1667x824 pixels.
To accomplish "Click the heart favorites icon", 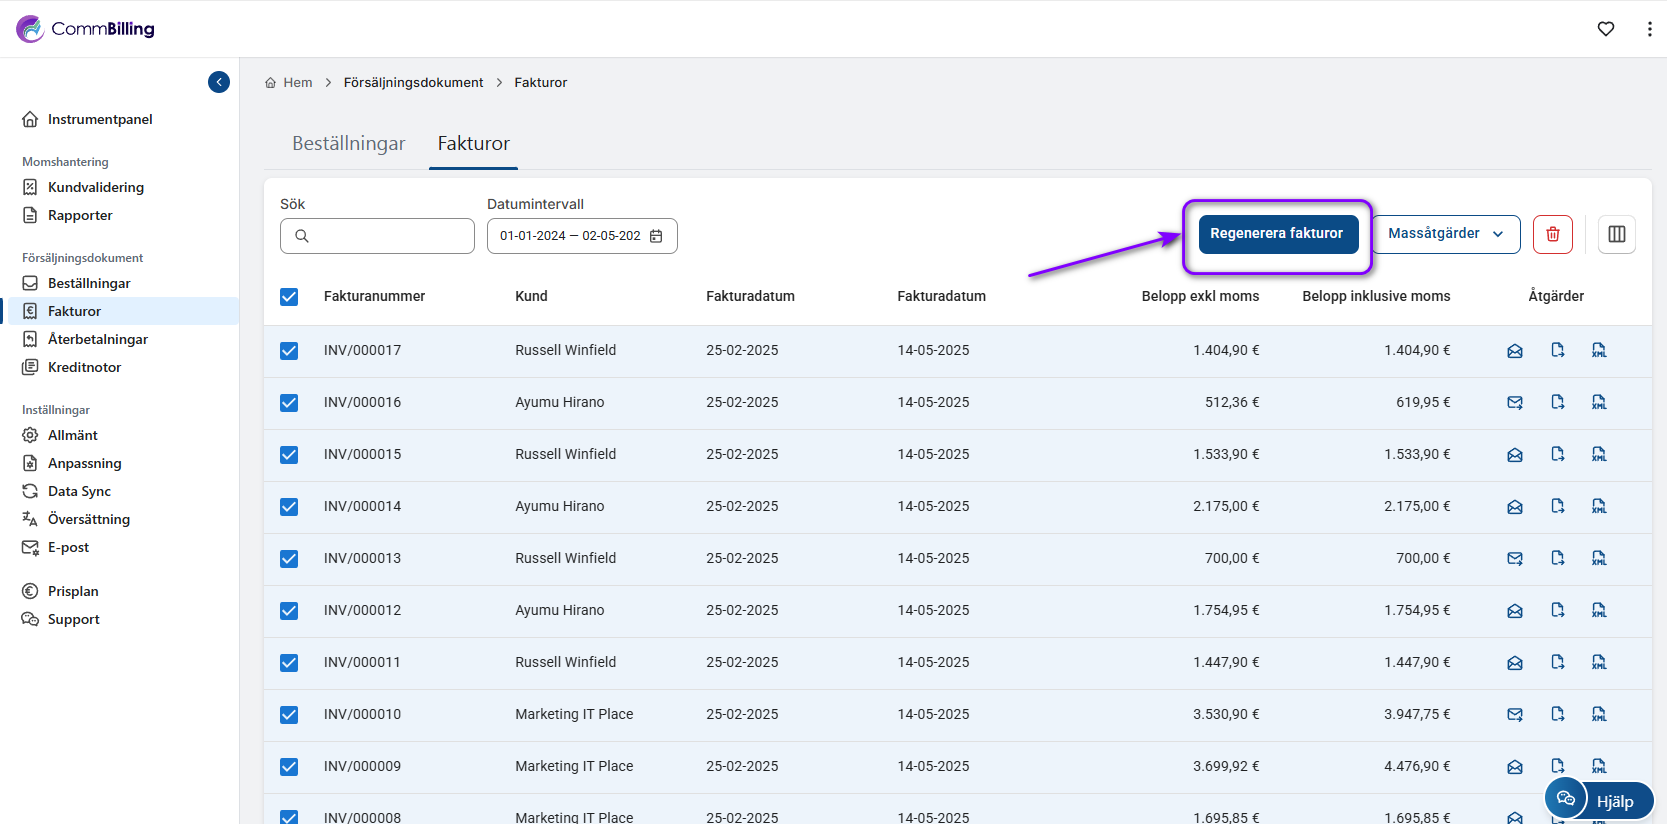I will pos(1605,29).
